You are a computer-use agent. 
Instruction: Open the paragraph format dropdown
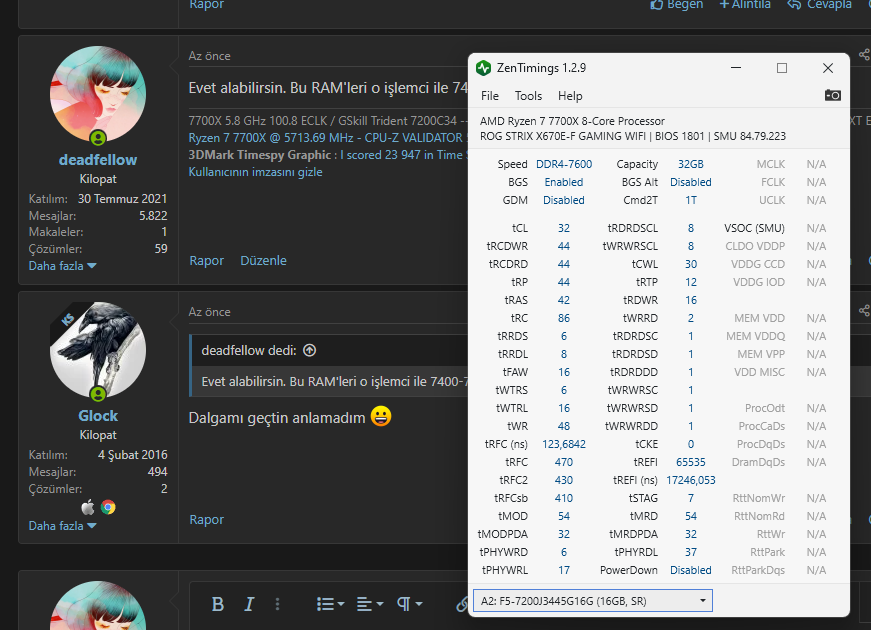410,604
